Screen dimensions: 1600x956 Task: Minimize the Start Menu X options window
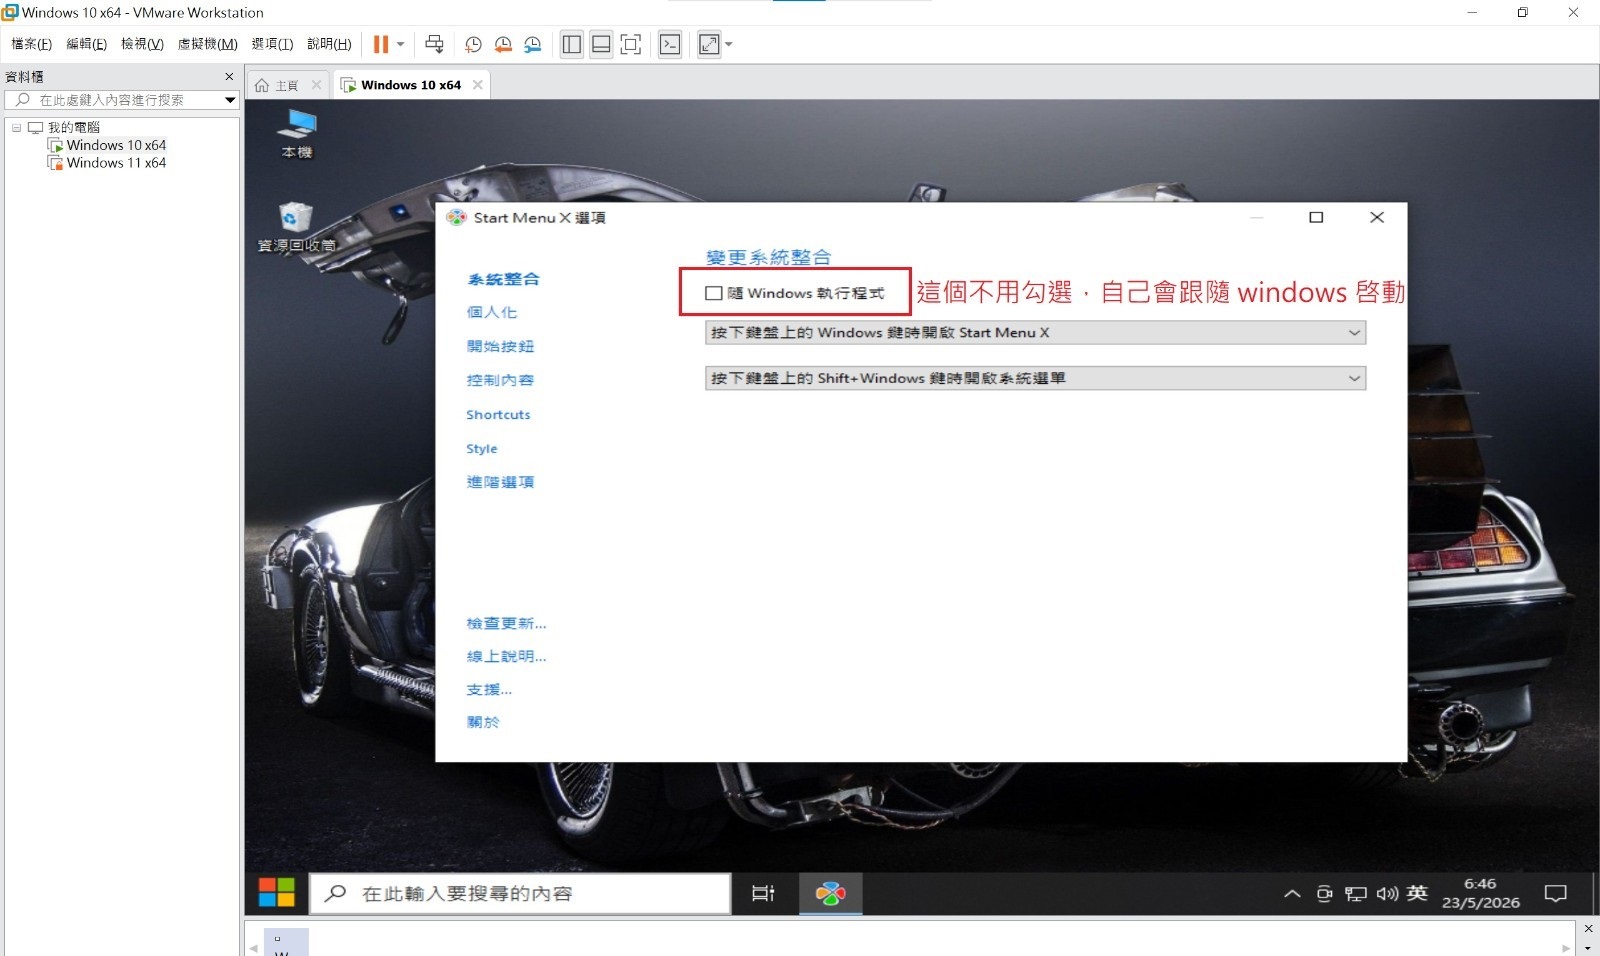point(1257,217)
